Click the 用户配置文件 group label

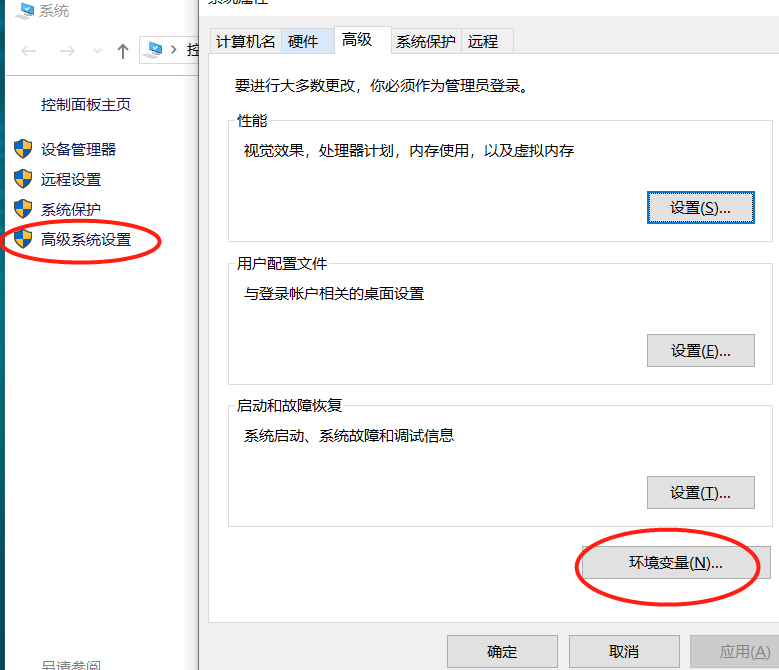[282, 263]
